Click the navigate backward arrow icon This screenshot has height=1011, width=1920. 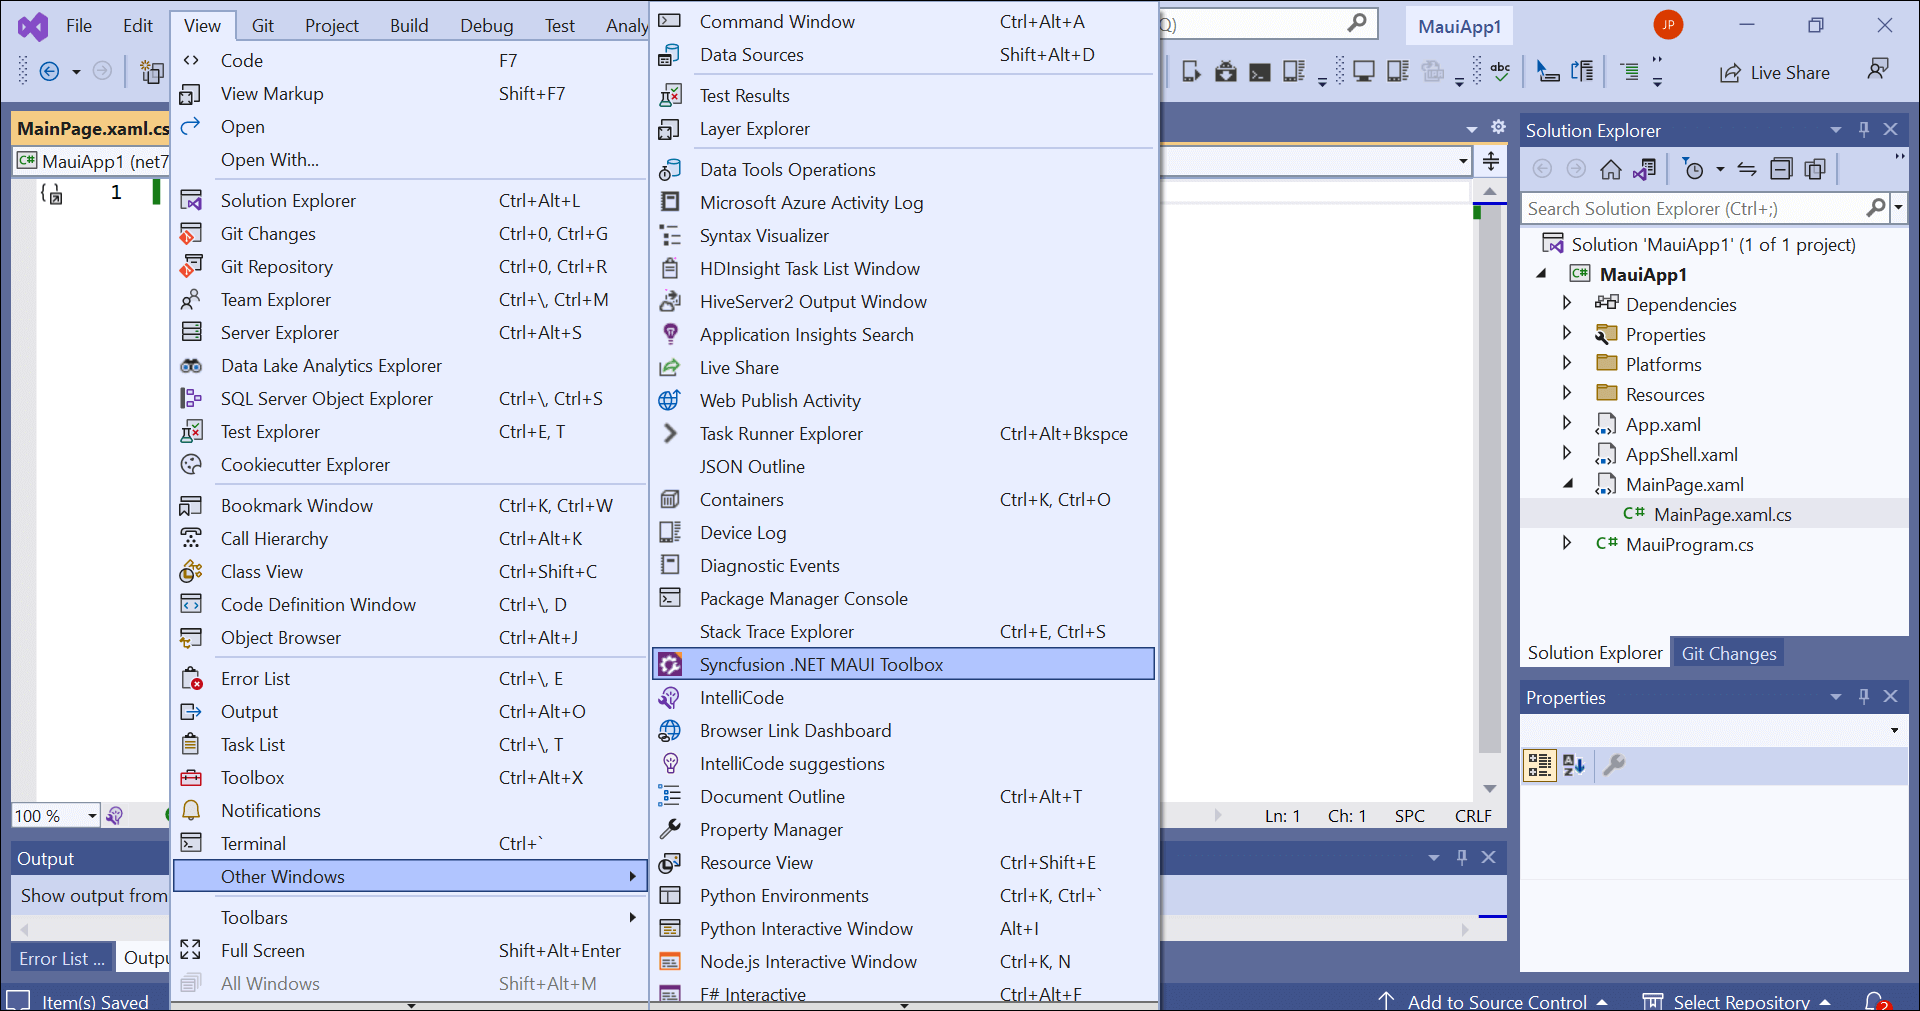click(x=49, y=71)
